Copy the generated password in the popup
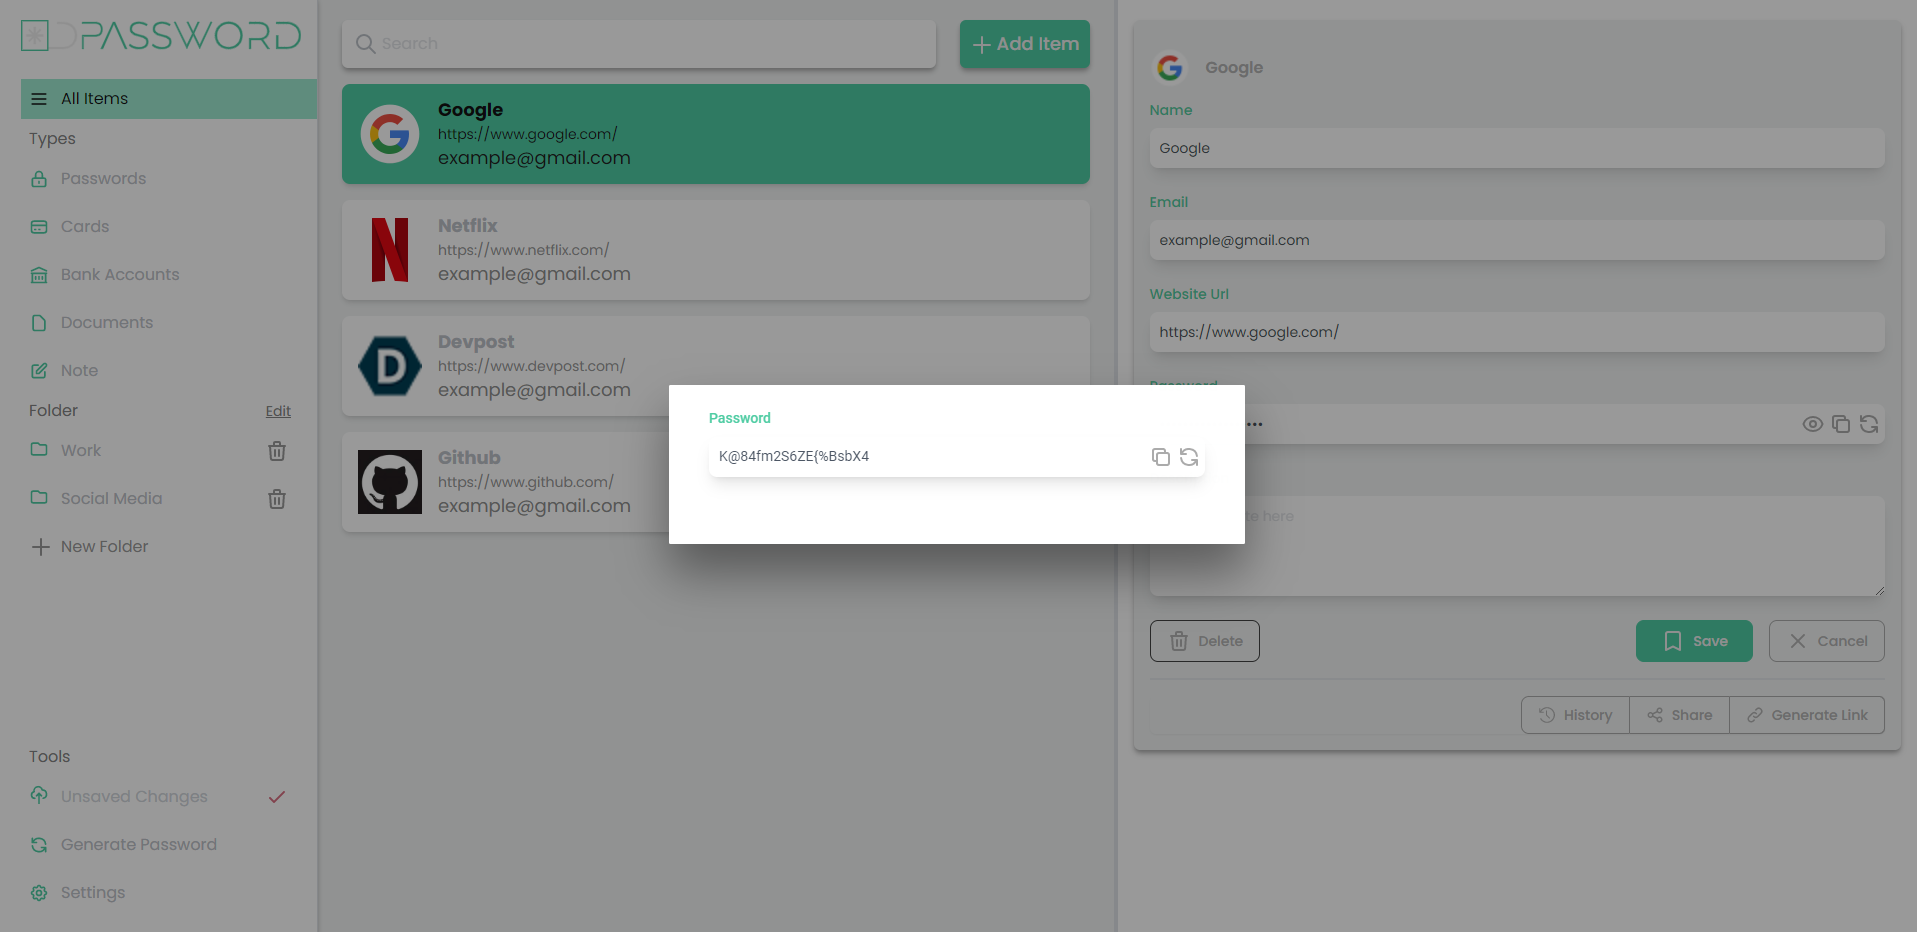 click(1160, 457)
